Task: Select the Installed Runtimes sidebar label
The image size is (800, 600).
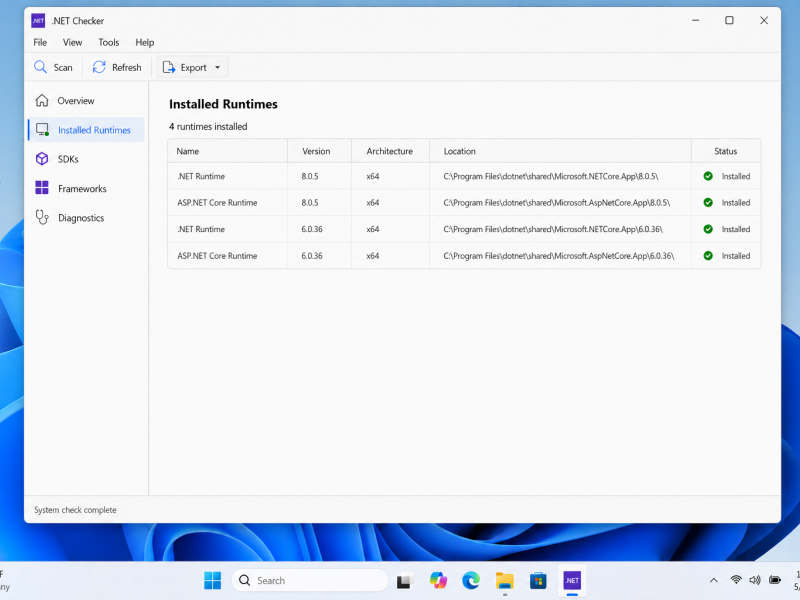Action: click(x=94, y=130)
